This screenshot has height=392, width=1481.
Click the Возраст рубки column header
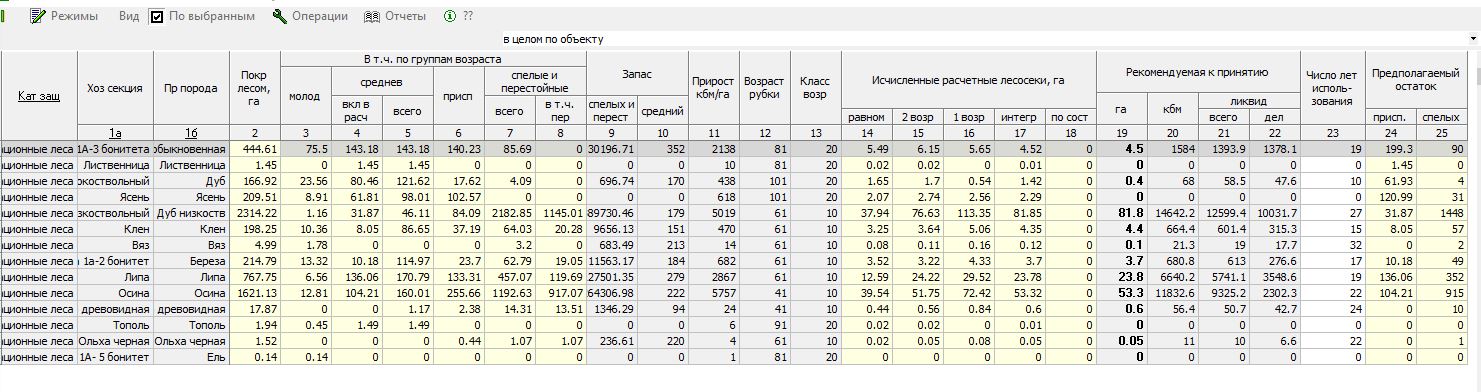(764, 88)
